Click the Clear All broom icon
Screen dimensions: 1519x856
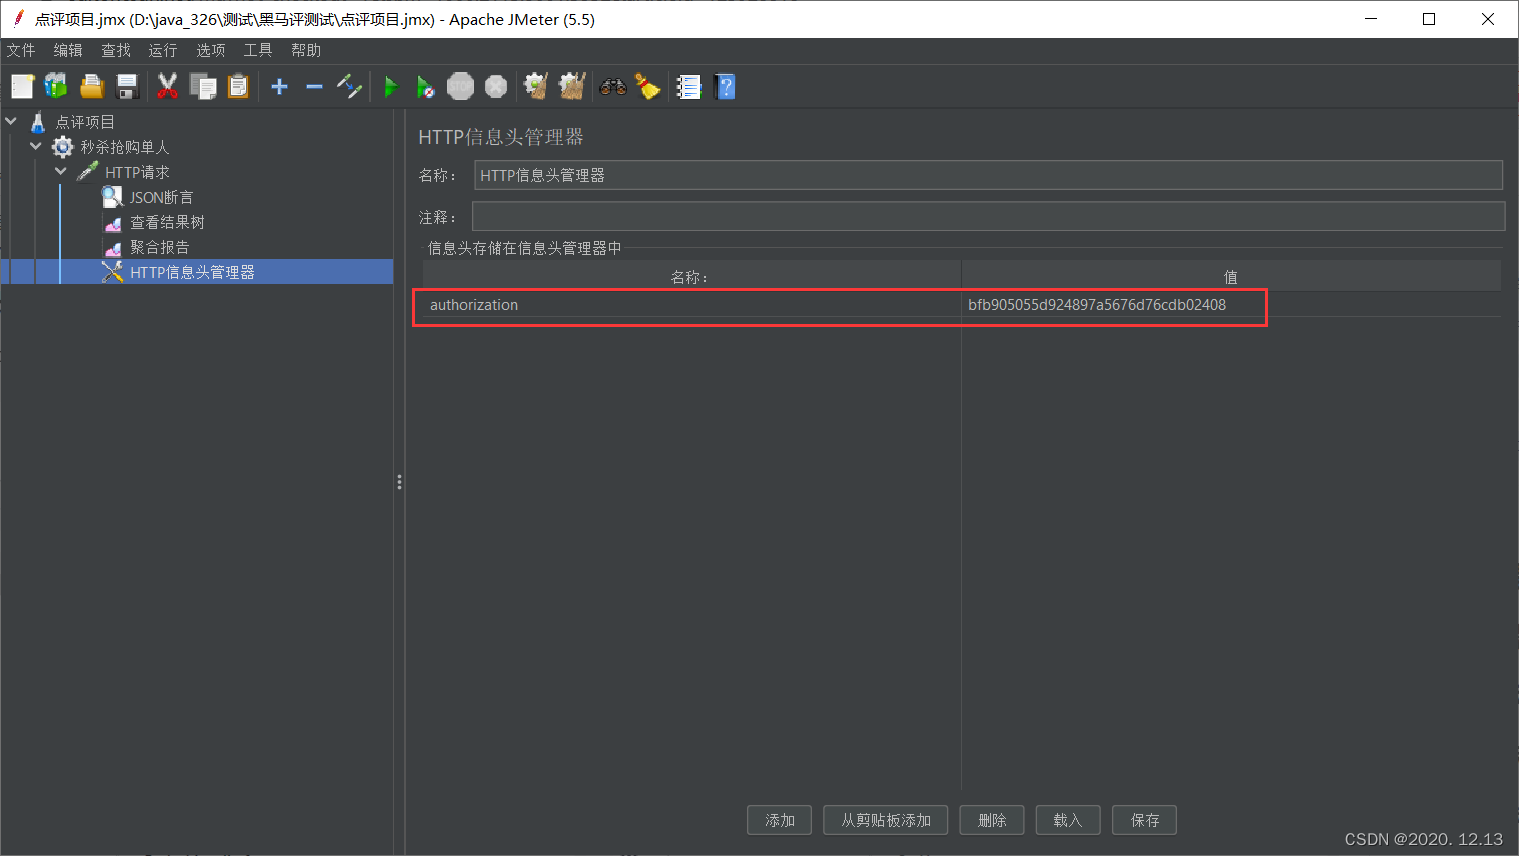coord(648,86)
